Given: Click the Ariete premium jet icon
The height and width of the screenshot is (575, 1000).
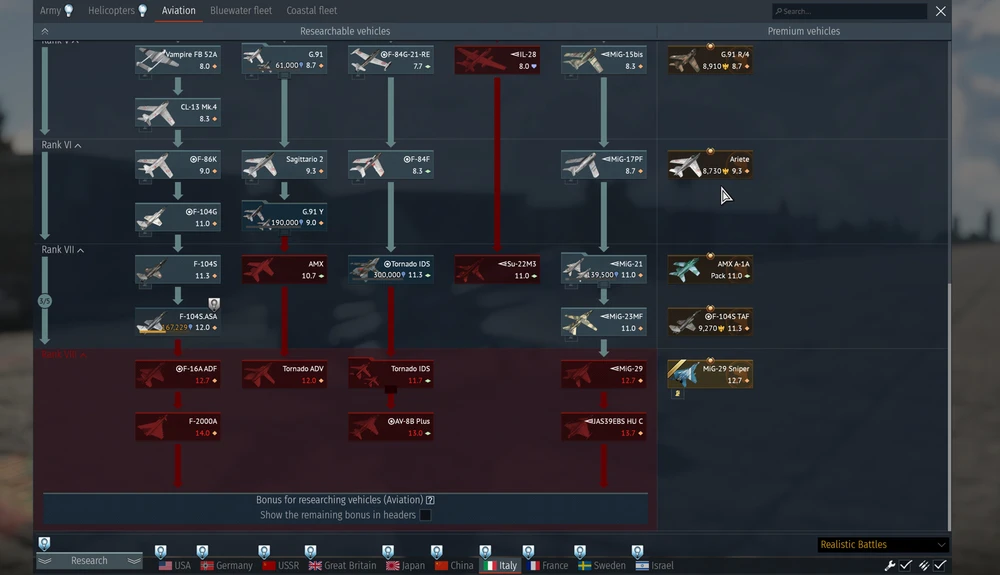Looking at the screenshot, I should tap(710, 164).
